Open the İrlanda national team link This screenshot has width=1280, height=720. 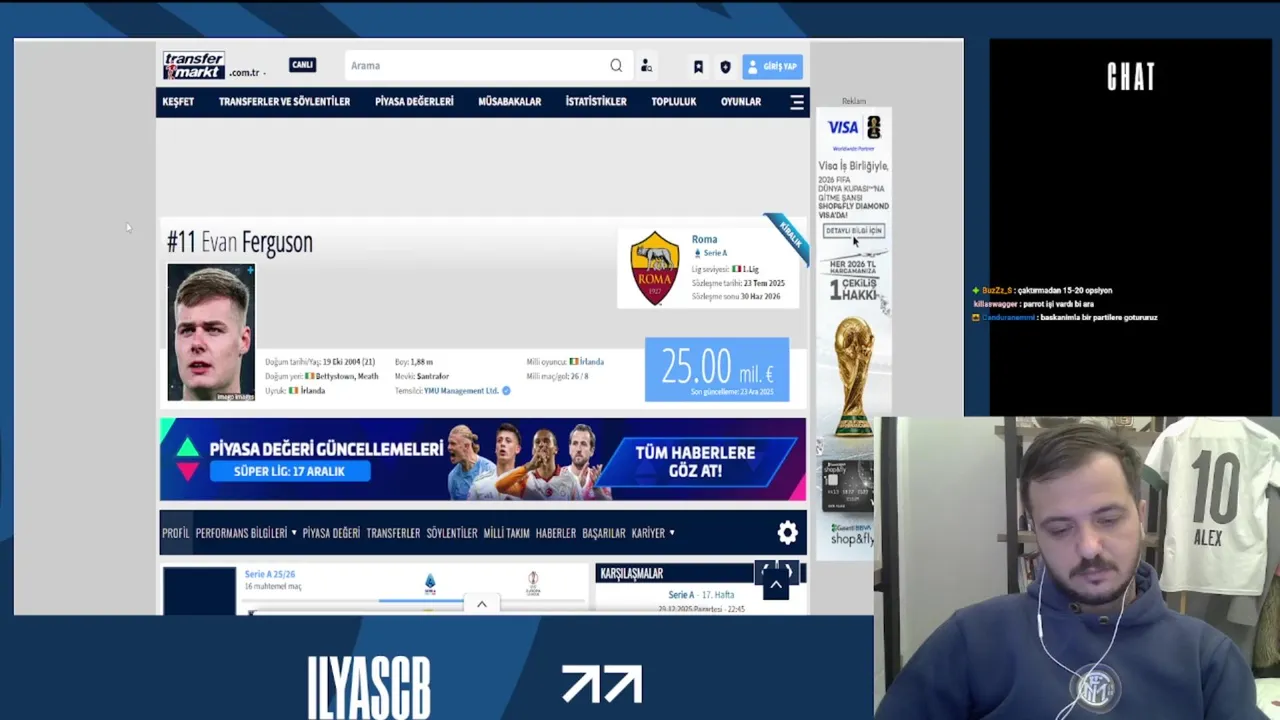[592, 362]
